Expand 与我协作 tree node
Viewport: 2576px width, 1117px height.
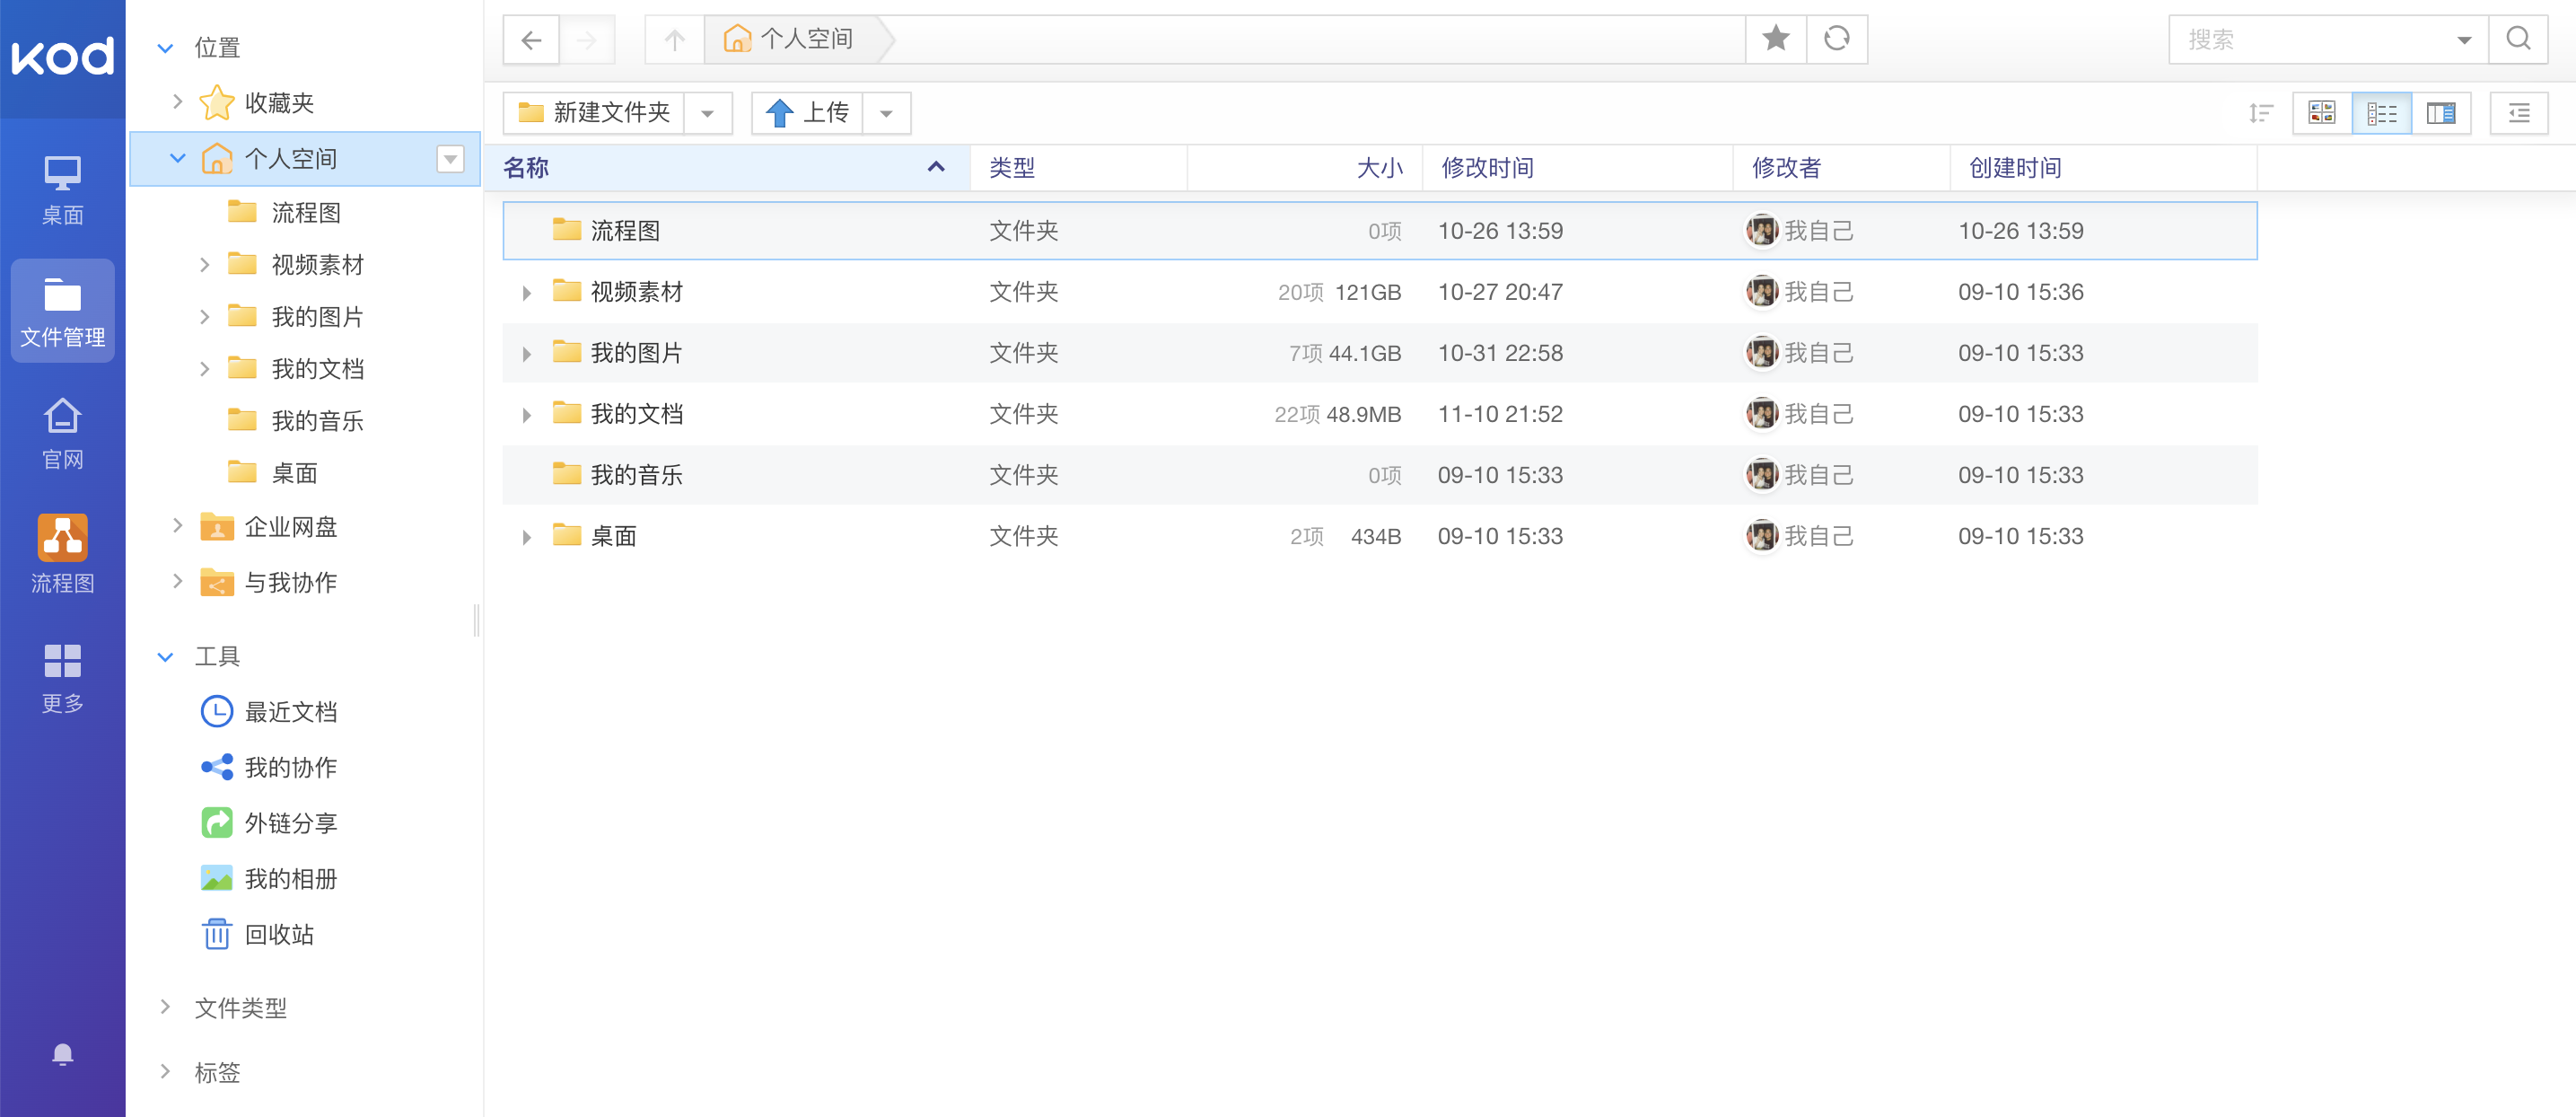coord(177,581)
